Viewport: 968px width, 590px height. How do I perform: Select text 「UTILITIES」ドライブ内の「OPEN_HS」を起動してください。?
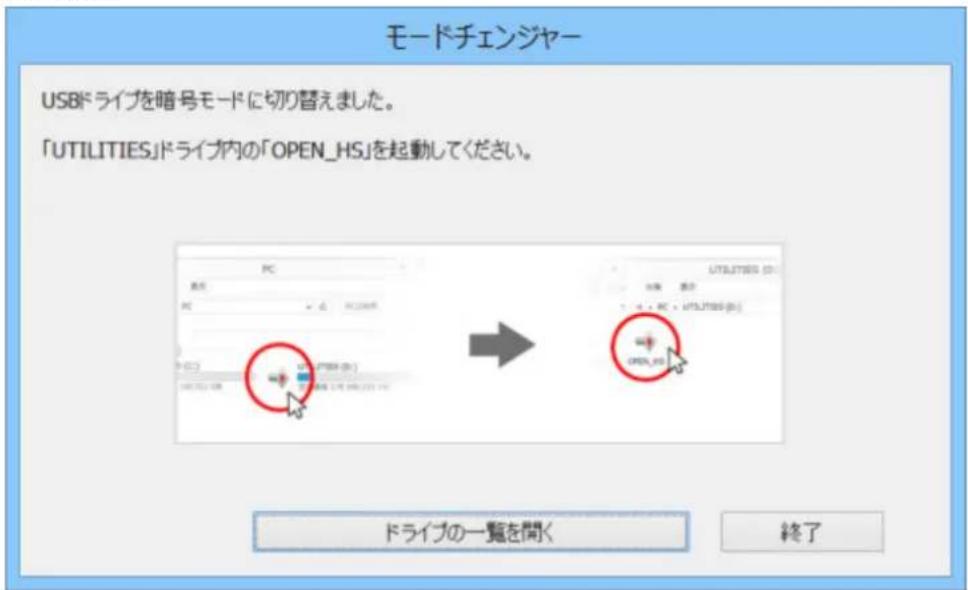pos(287,151)
